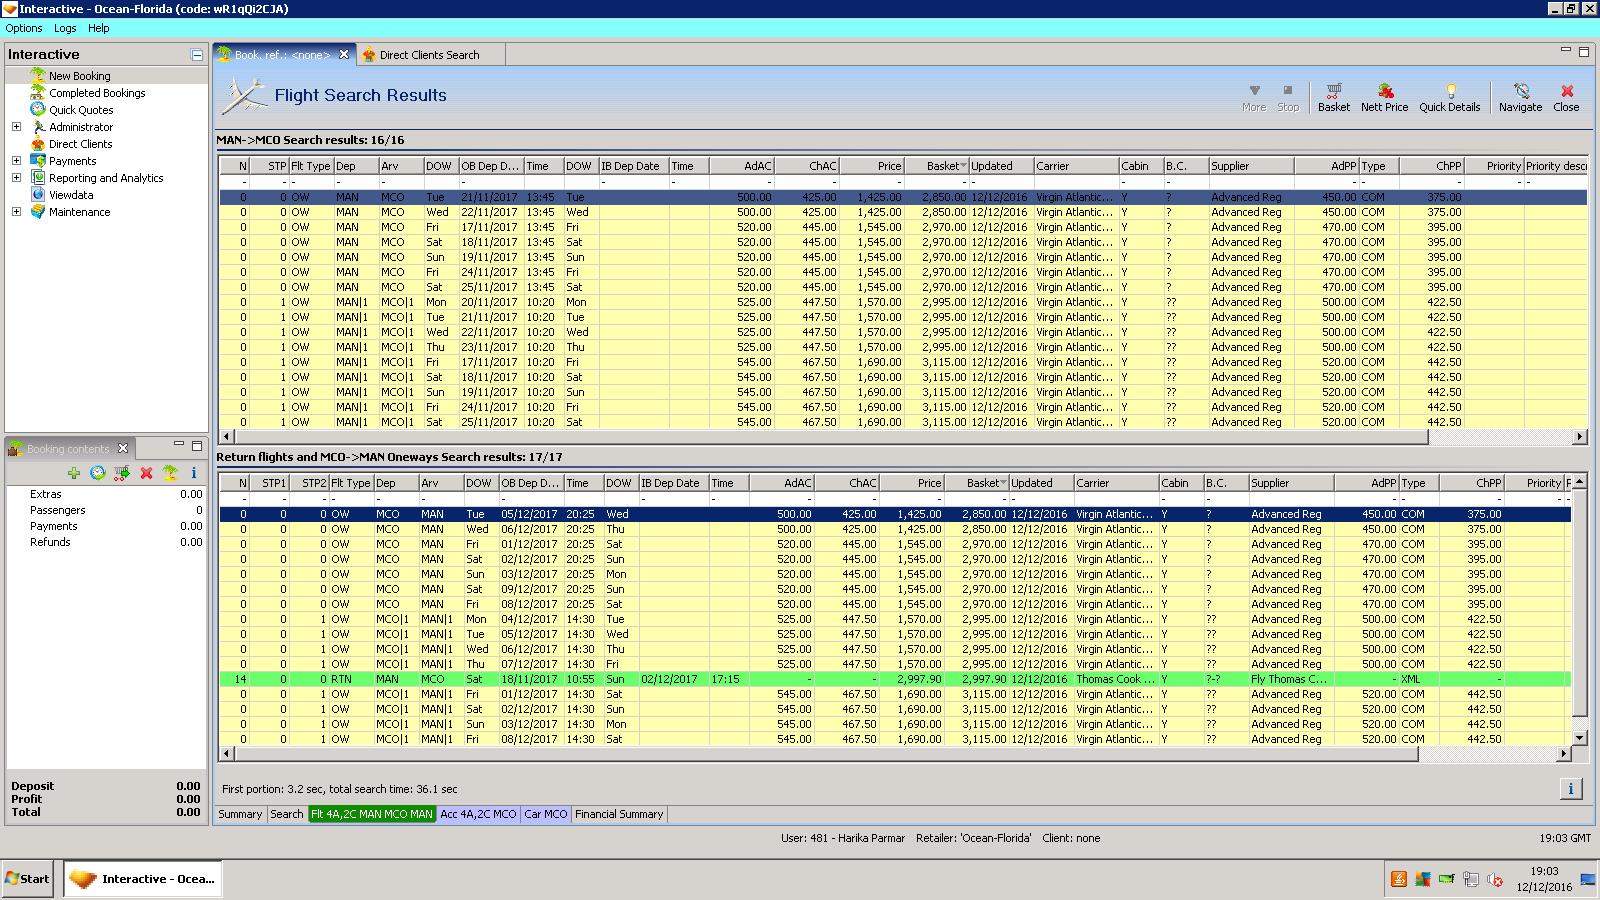The height and width of the screenshot is (900, 1600).
Task: Click the Windows Start button
Action: click(28, 879)
